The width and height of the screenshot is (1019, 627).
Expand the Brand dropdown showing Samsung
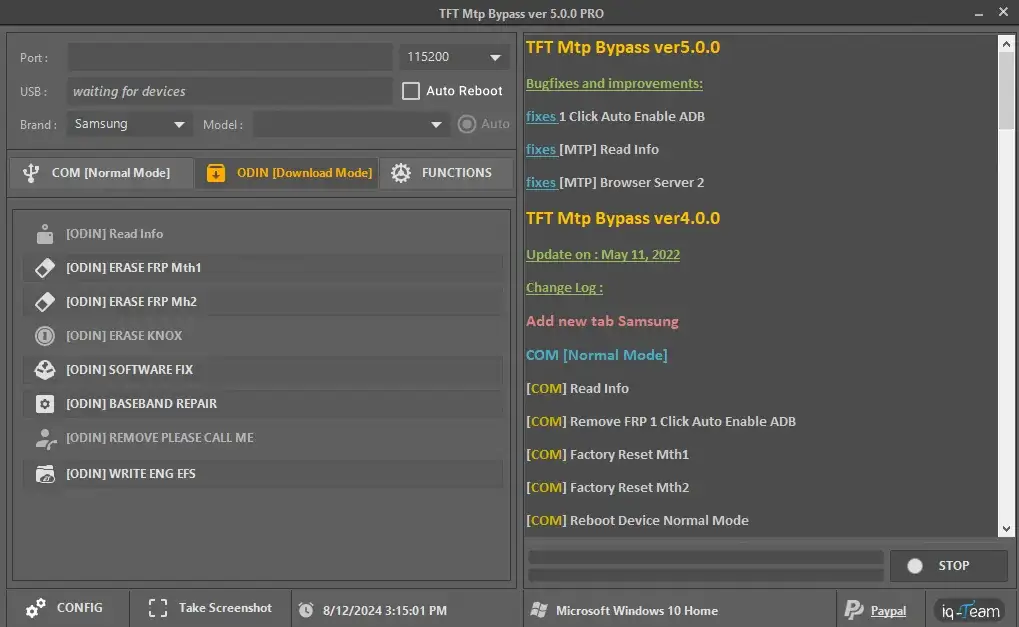tap(131, 125)
